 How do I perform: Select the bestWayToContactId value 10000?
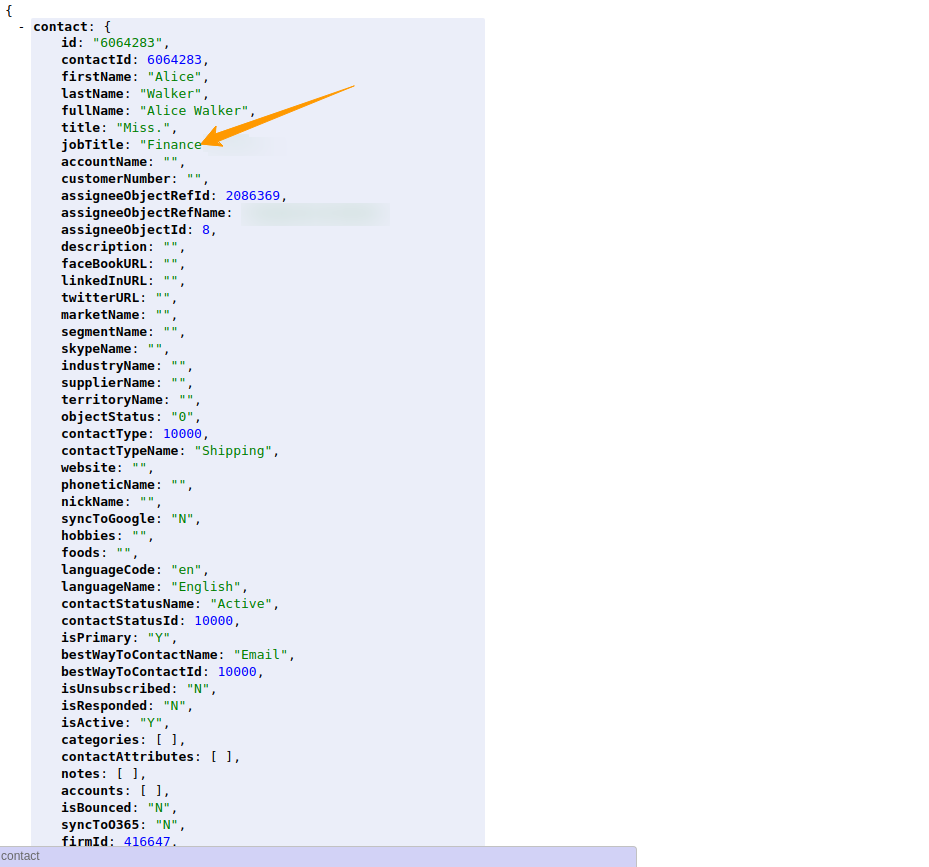coord(237,672)
